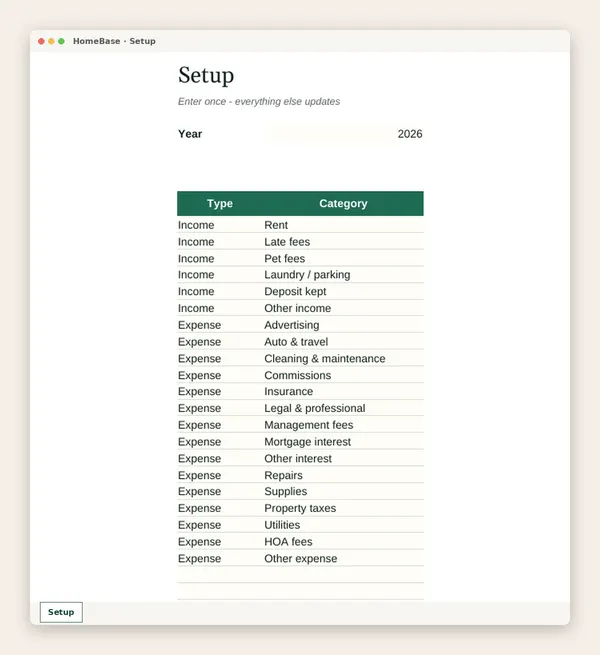600x655 pixels.
Task: Select the Type column header
Action: [220, 203]
